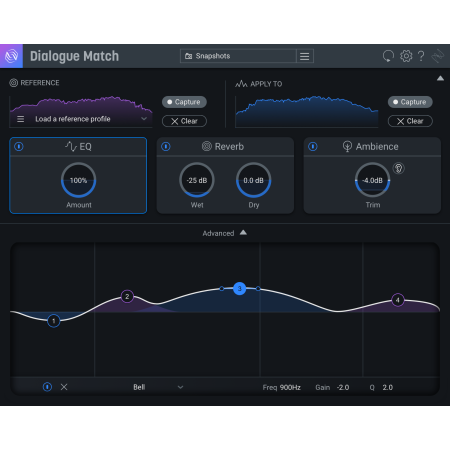The image size is (450, 450).
Task: Toggle the selected EQ band power
Action: click(47, 387)
